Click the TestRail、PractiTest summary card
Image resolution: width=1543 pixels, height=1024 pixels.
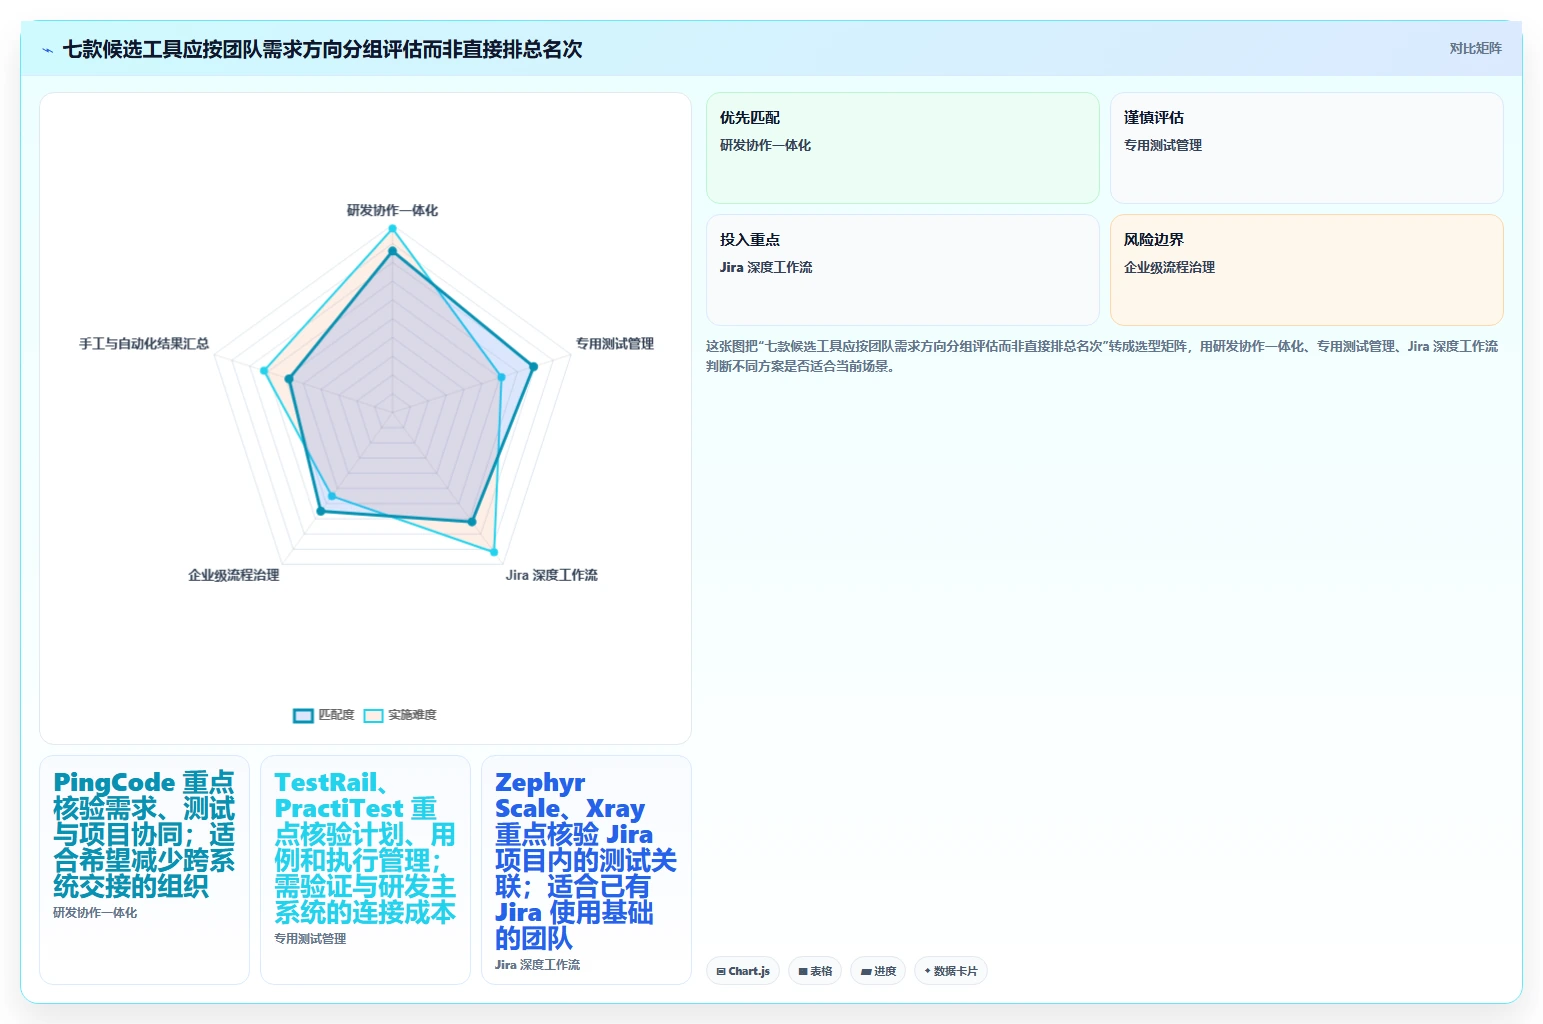(365, 870)
